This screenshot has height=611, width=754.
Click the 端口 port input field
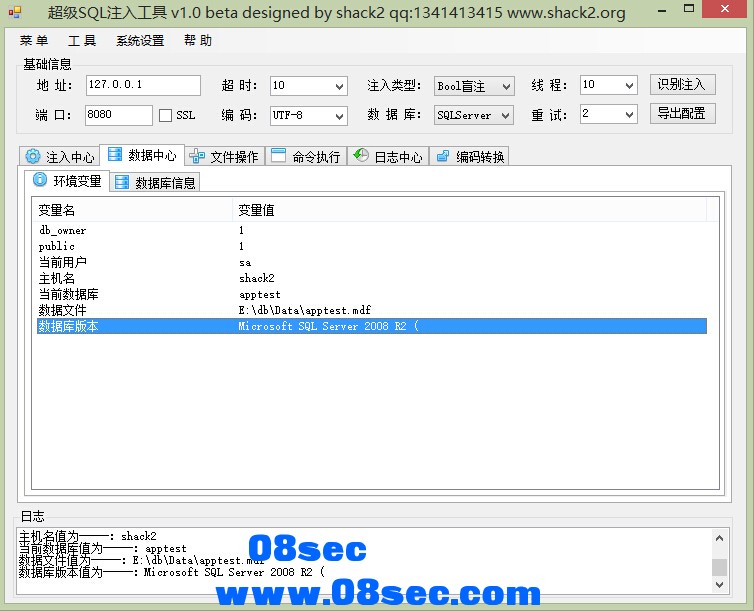pyautogui.click(x=119, y=115)
